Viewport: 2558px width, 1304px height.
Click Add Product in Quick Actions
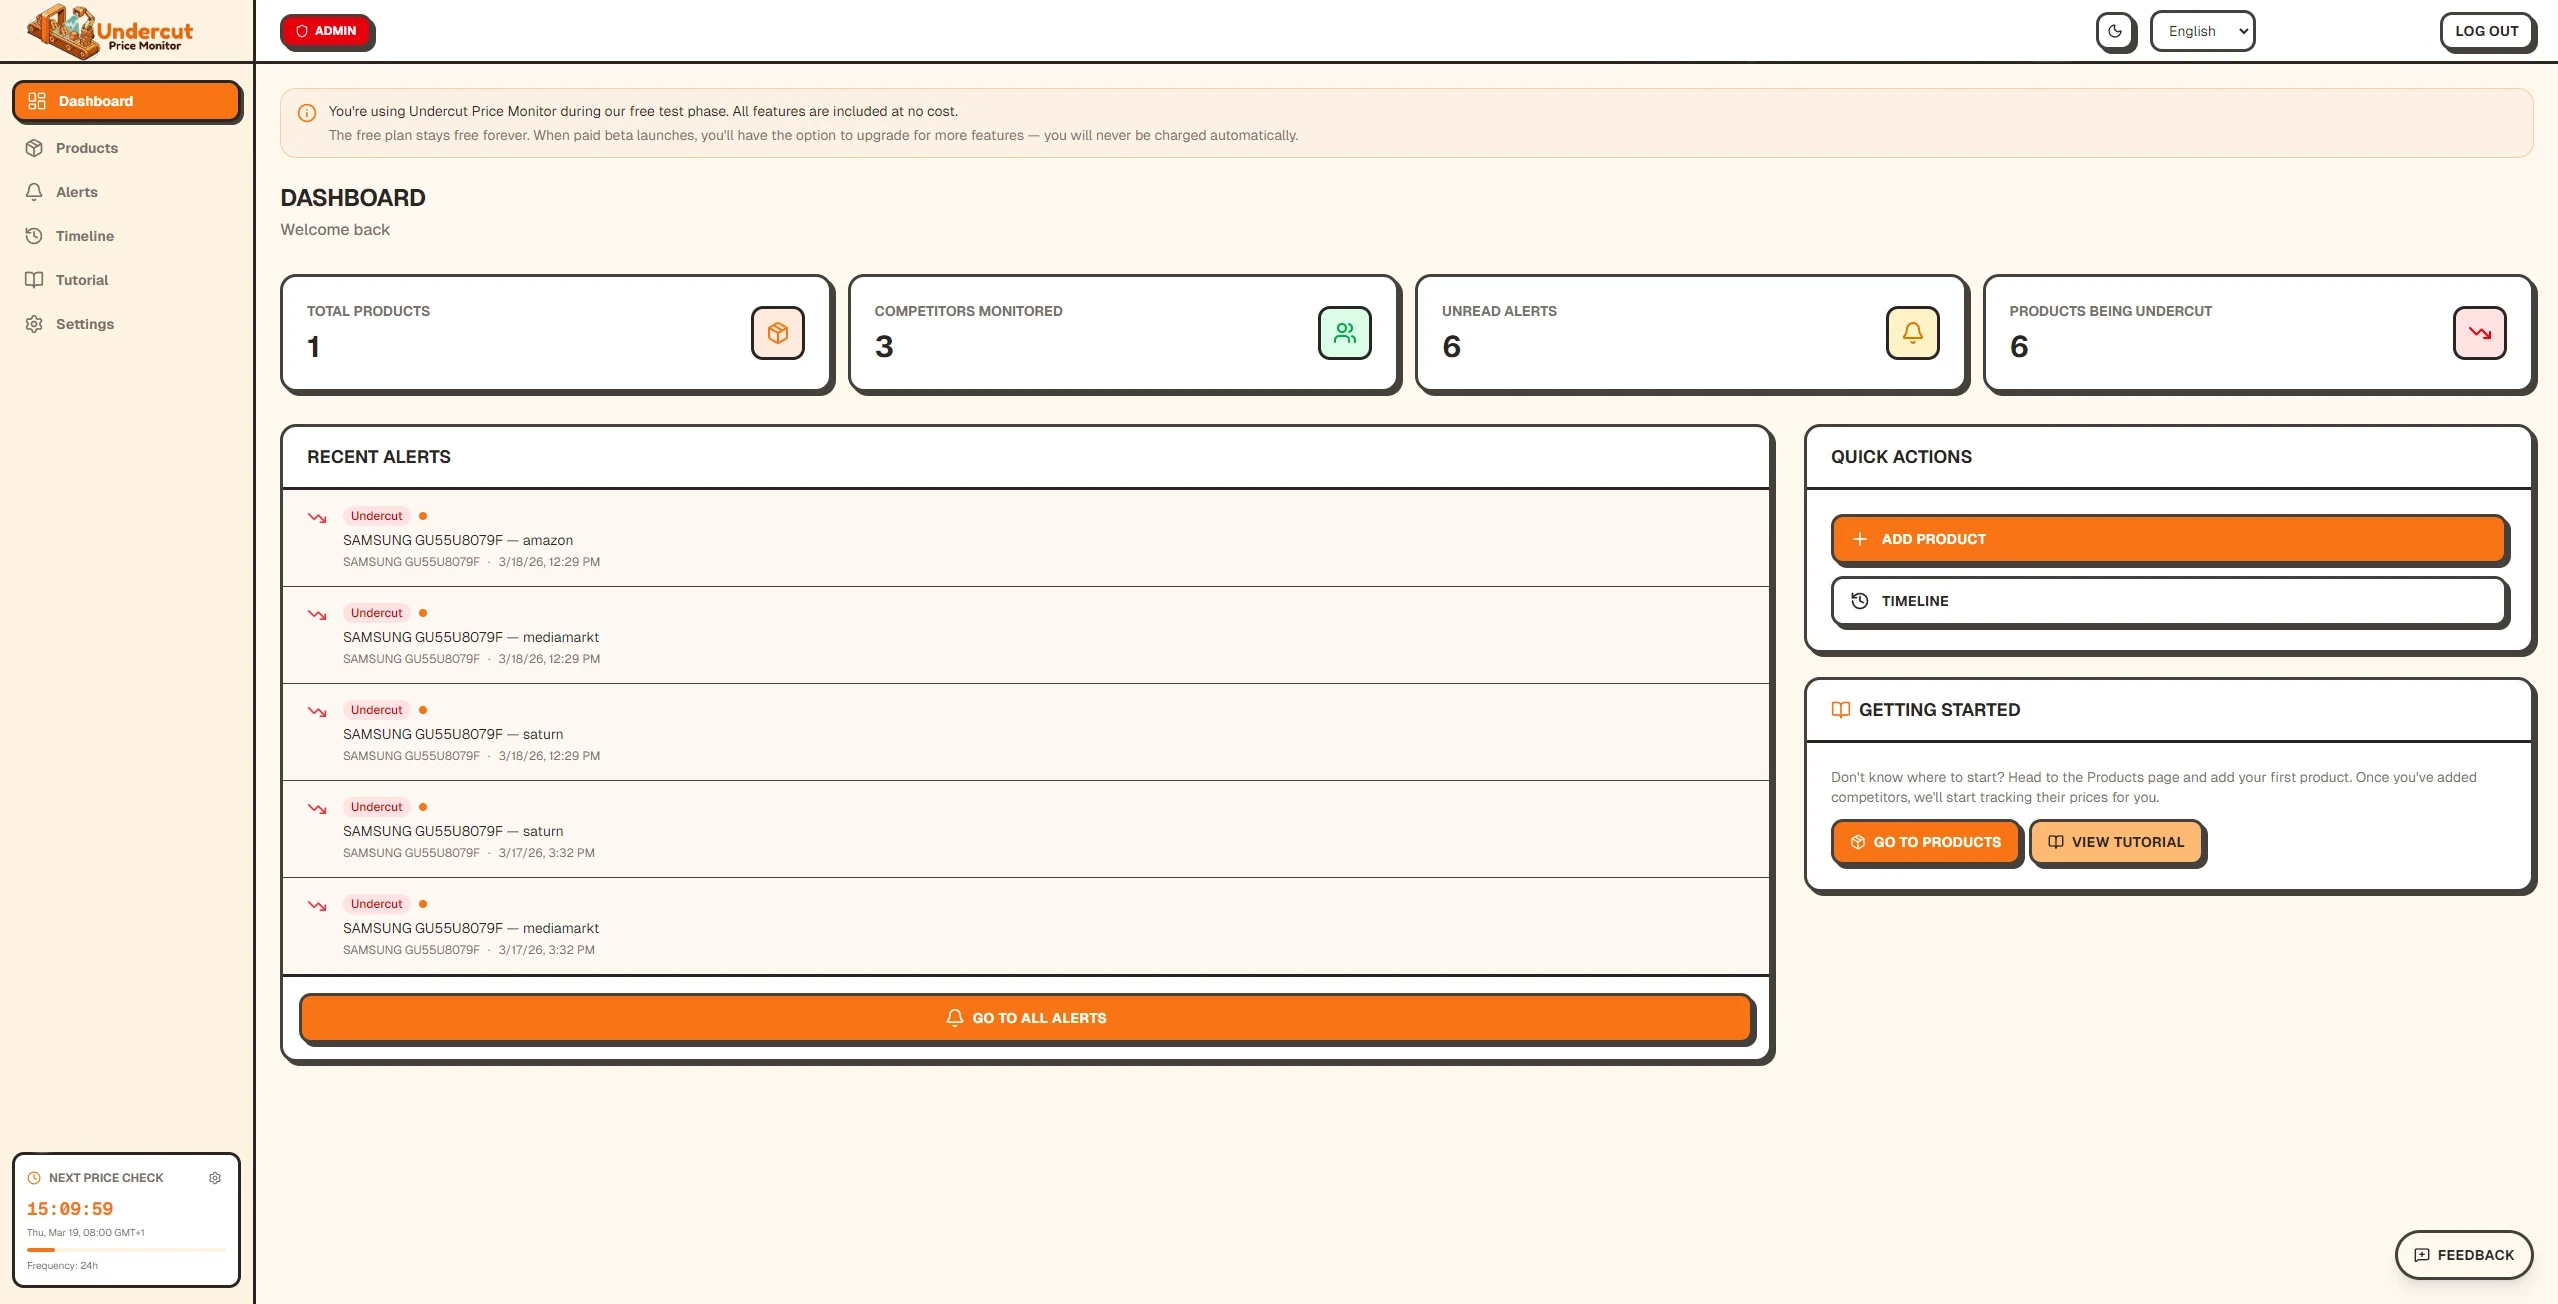2169,538
